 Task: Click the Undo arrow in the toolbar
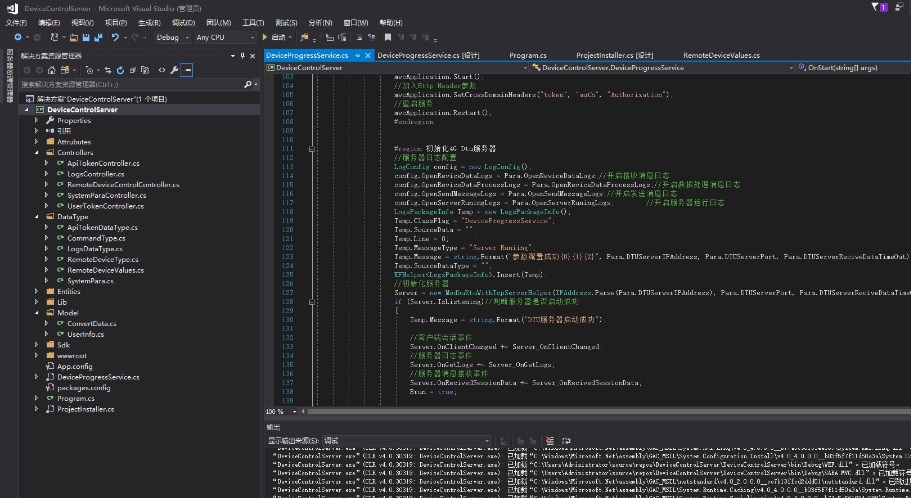pyautogui.click(x=116, y=37)
